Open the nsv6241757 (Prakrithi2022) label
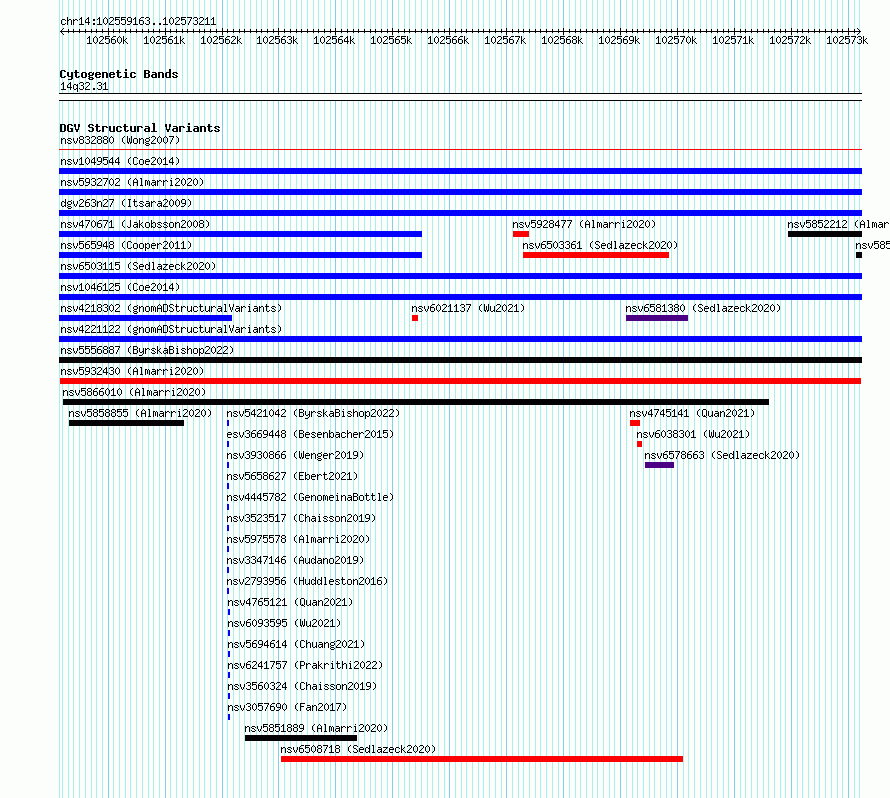Screen dimensions: 890x798 point(305,665)
